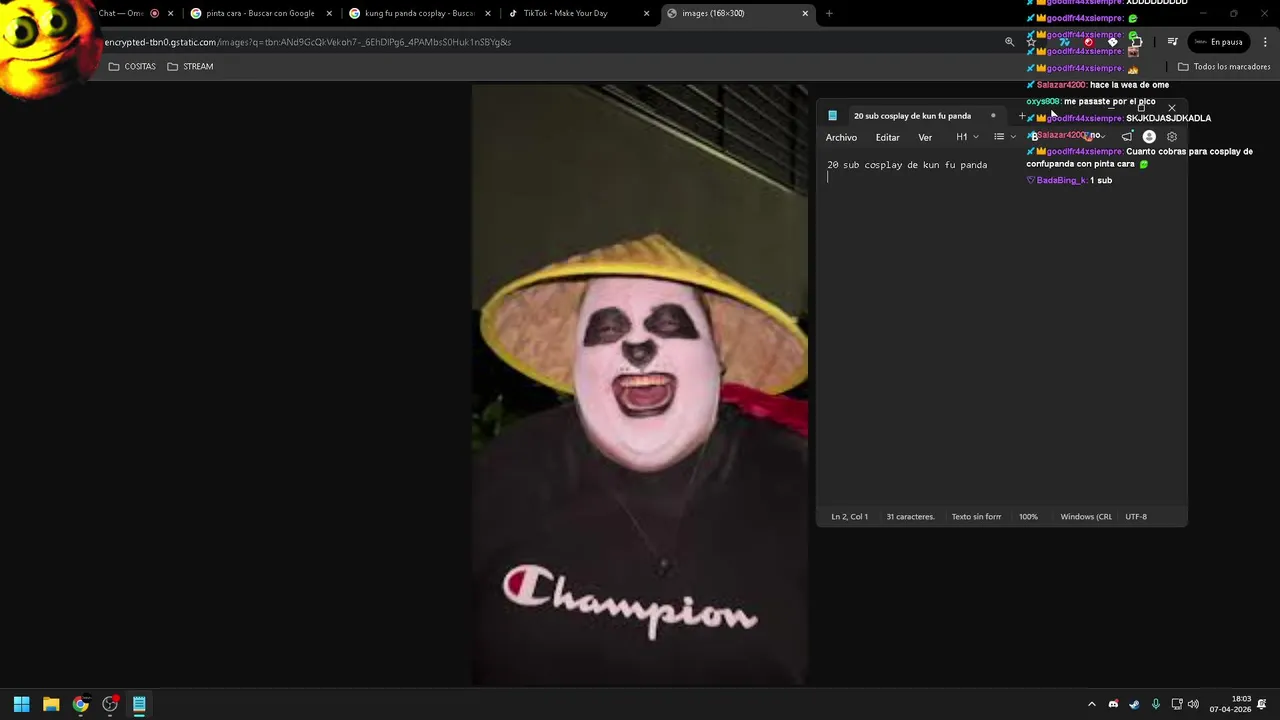1280x720 pixels.
Task: Open the notifications bell icon
Action: pos(1262,704)
